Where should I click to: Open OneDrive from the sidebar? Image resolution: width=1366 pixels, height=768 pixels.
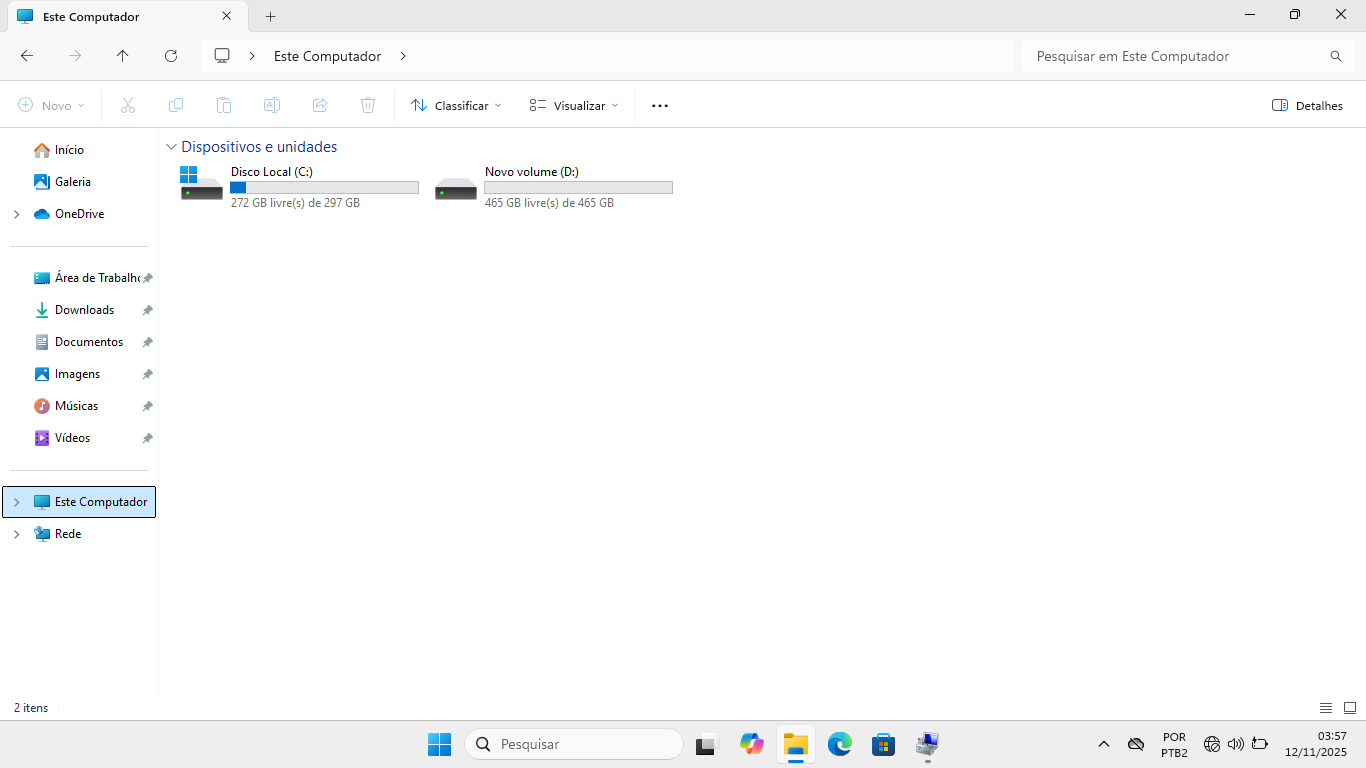pyautogui.click(x=80, y=213)
